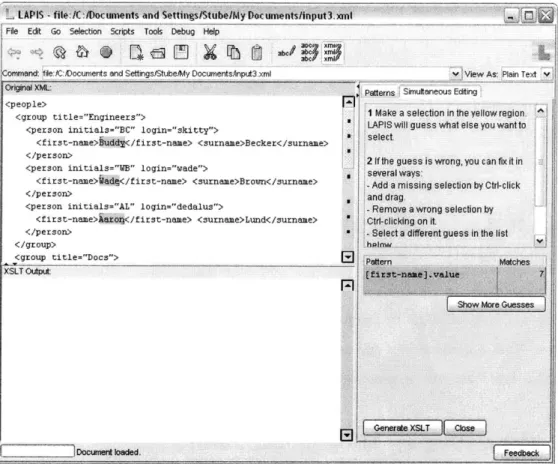The width and height of the screenshot is (558, 464).
Task: Click highlighted name Wade in XML
Action: 109,181
